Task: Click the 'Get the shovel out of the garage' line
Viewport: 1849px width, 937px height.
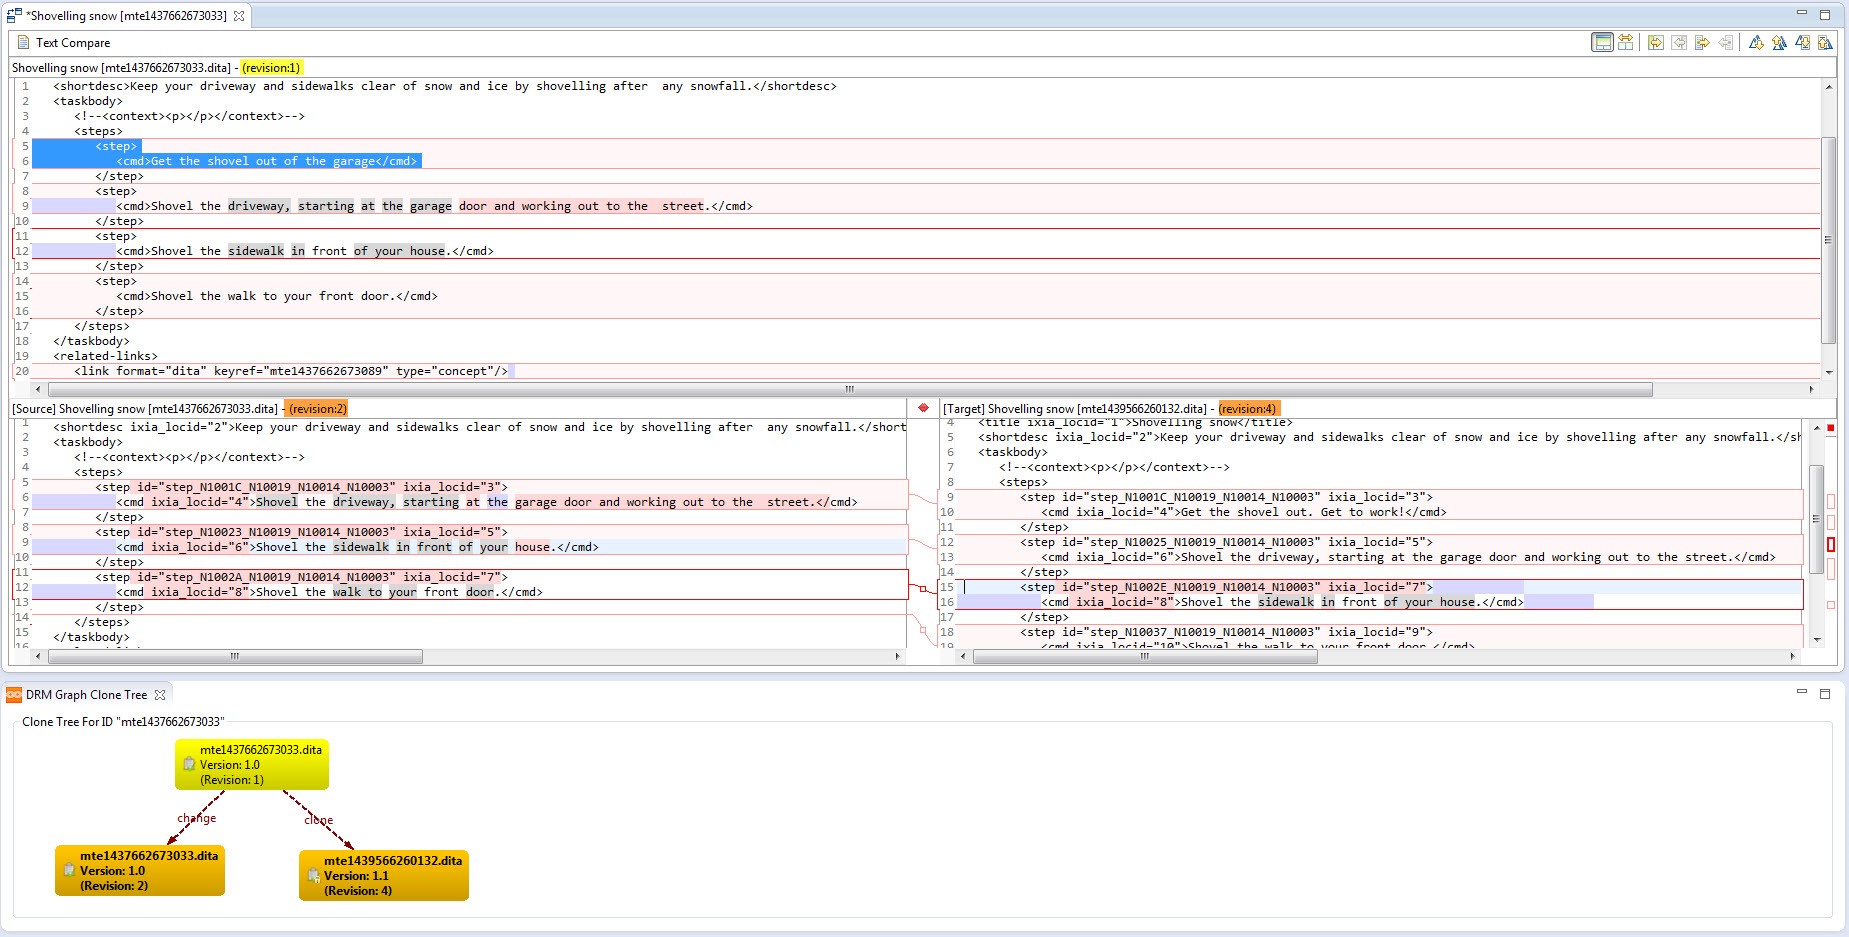Action: coord(267,161)
